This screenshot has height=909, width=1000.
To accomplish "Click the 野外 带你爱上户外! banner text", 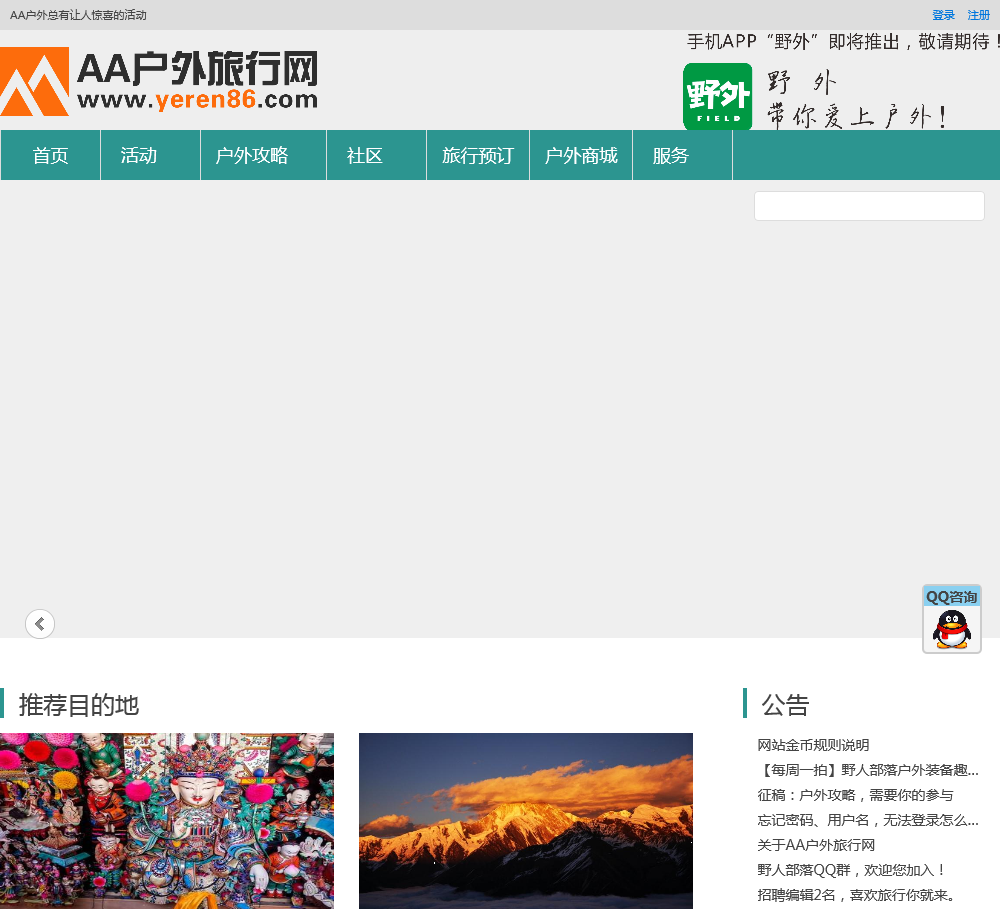I will pyautogui.click(x=856, y=100).
